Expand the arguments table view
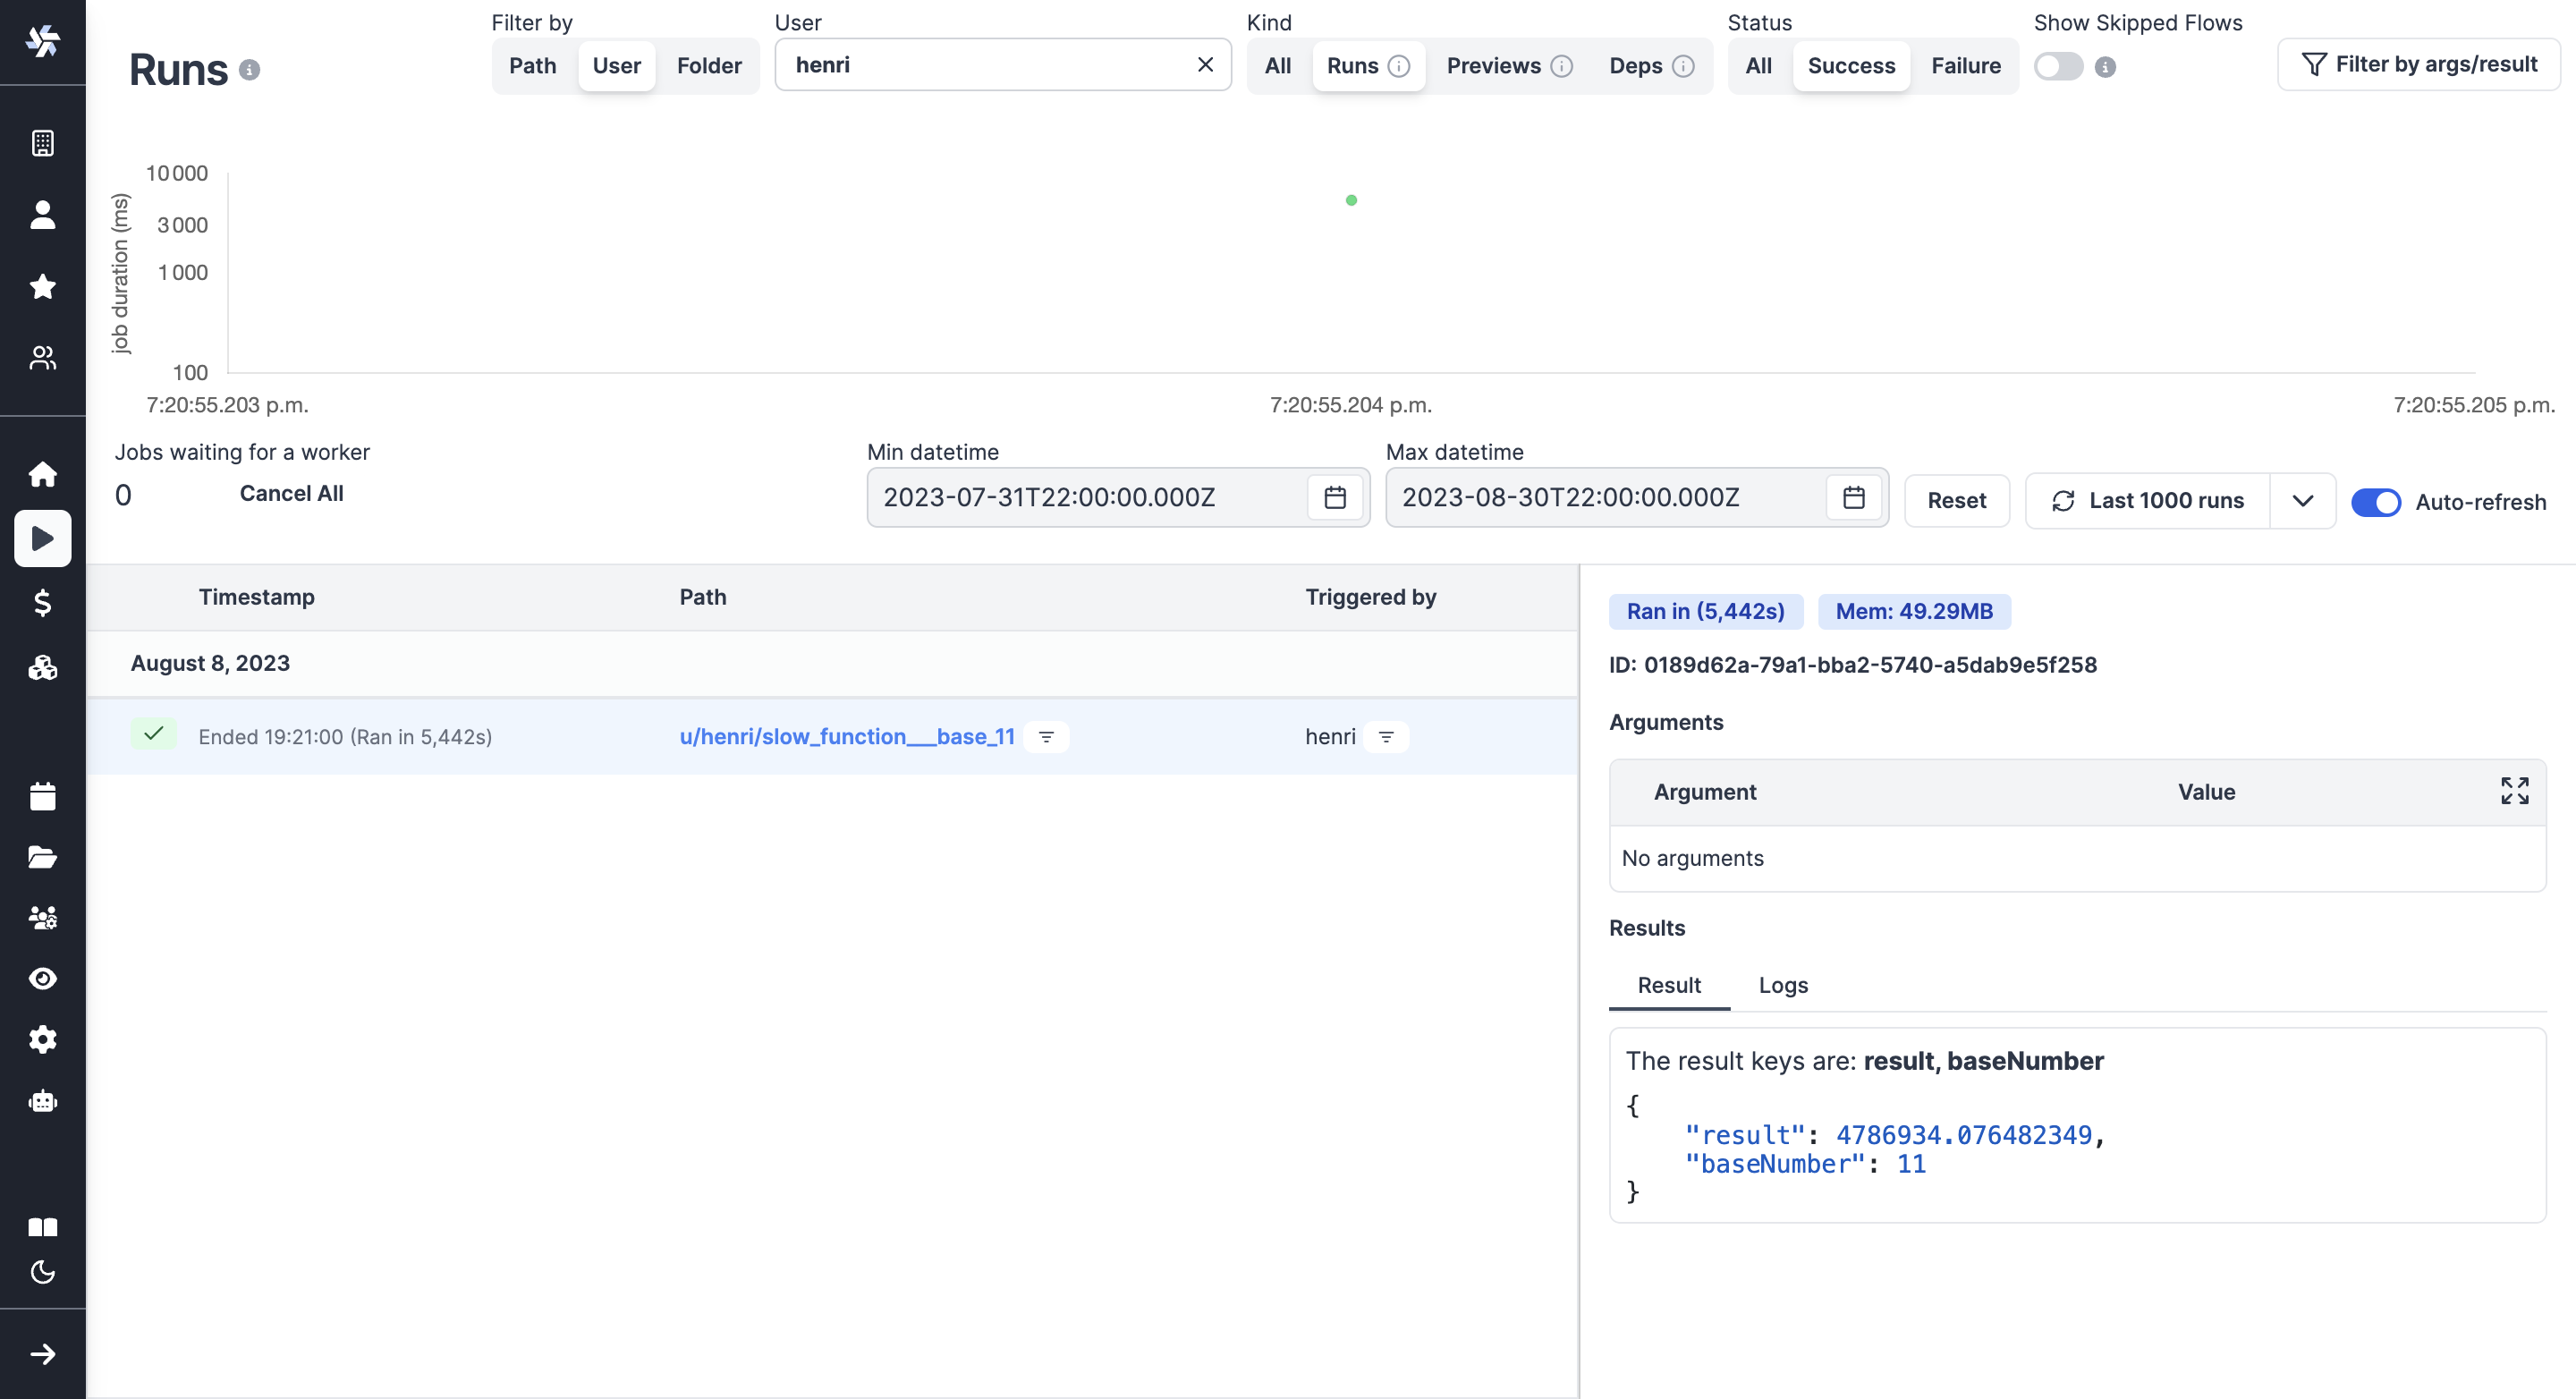The width and height of the screenshot is (2576, 1399). (x=2514, y=791)
